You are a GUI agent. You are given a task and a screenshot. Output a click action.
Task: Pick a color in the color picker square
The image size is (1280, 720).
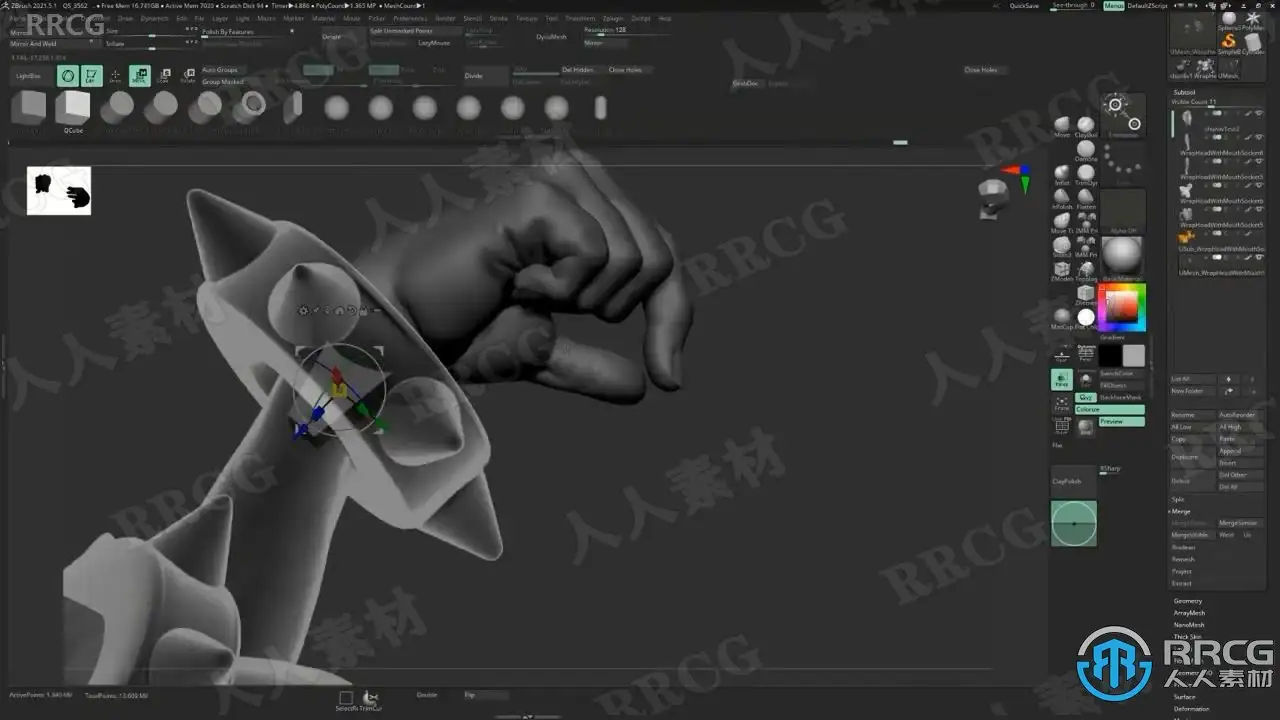[x=1121, y=309]
